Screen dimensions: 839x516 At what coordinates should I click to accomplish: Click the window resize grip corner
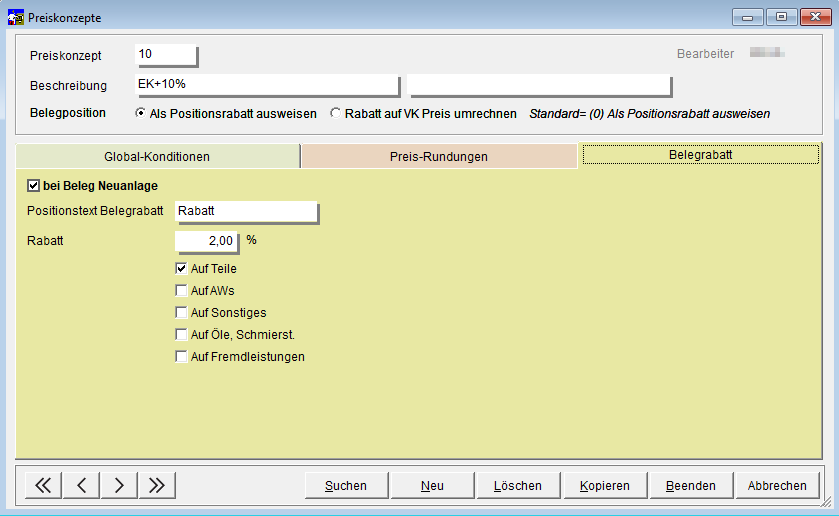[x=827, y=502]
